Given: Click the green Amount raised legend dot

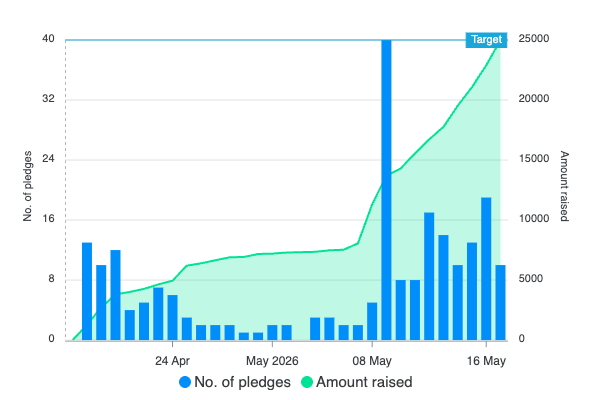Looking at the screenshot, I should pyautogui.click(x=307, y=382).
